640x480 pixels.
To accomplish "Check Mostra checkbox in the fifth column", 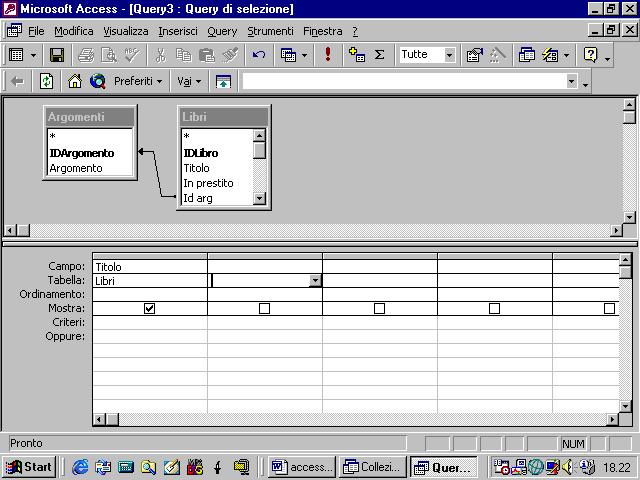I will [x=609, y=309].
